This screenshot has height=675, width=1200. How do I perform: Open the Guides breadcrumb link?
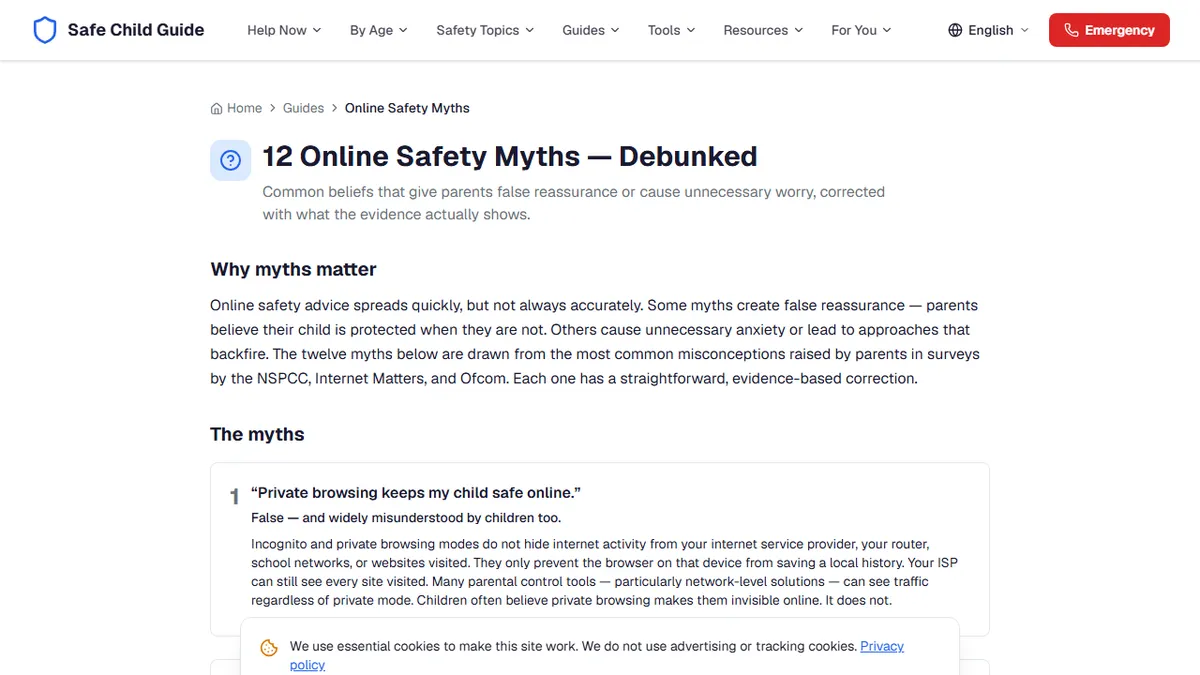[x=303, y=108]
